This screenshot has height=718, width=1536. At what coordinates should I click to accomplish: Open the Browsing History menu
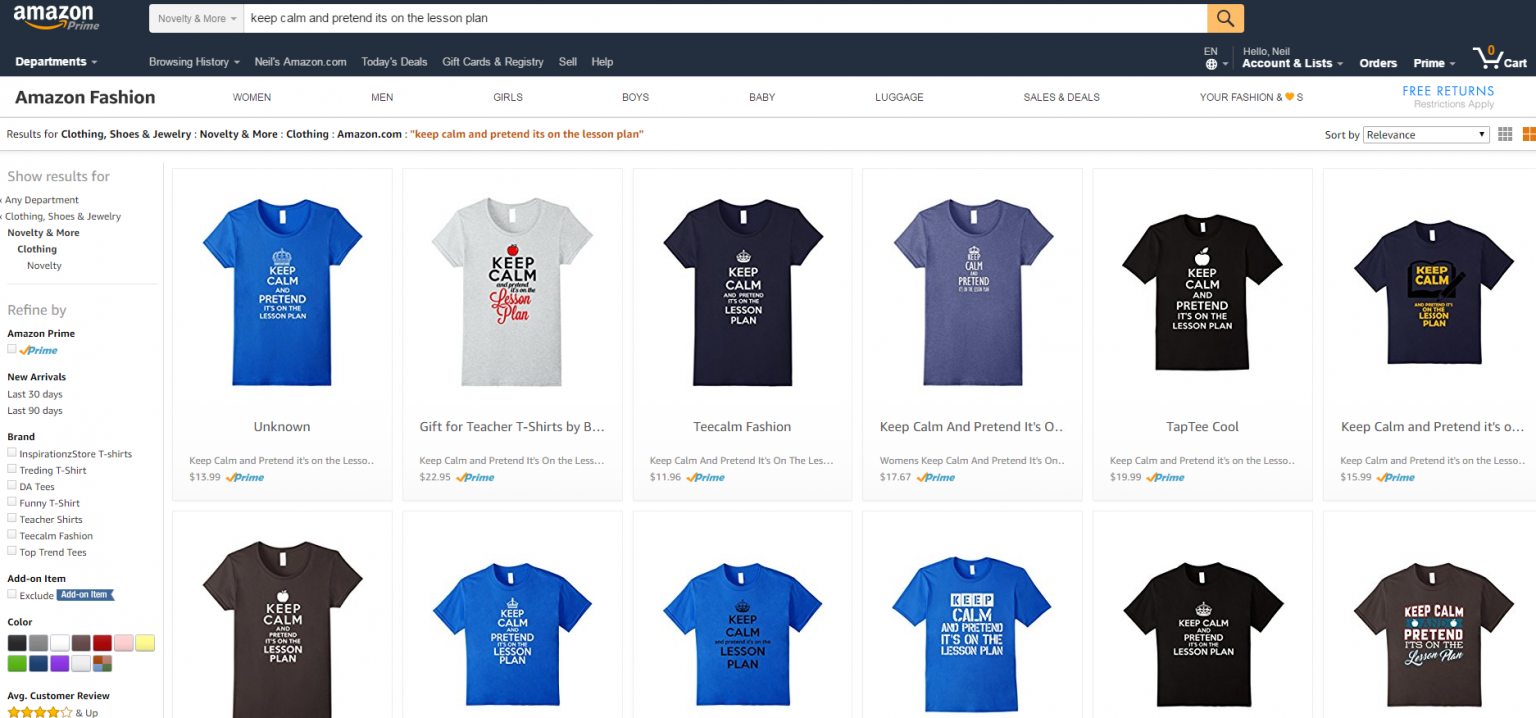point(193,61)
